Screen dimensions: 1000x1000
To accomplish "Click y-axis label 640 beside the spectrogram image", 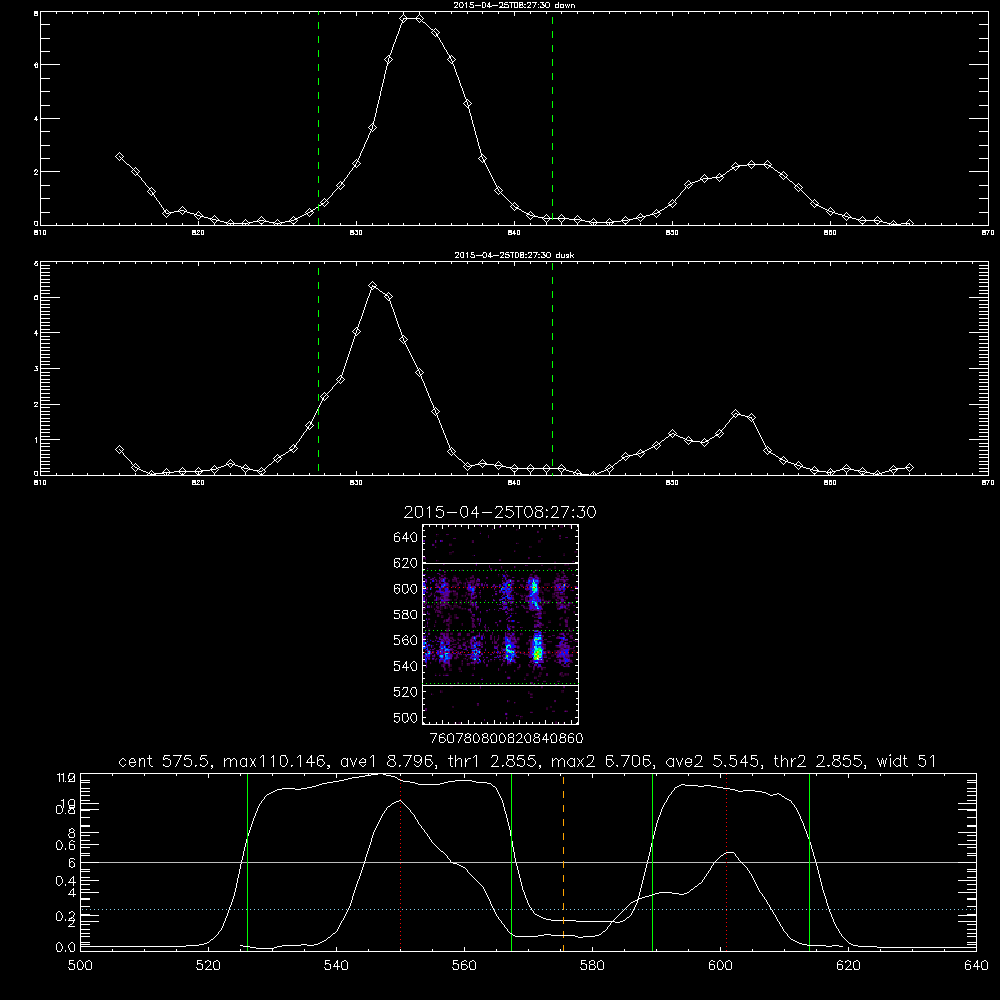I will coord(406,537).
